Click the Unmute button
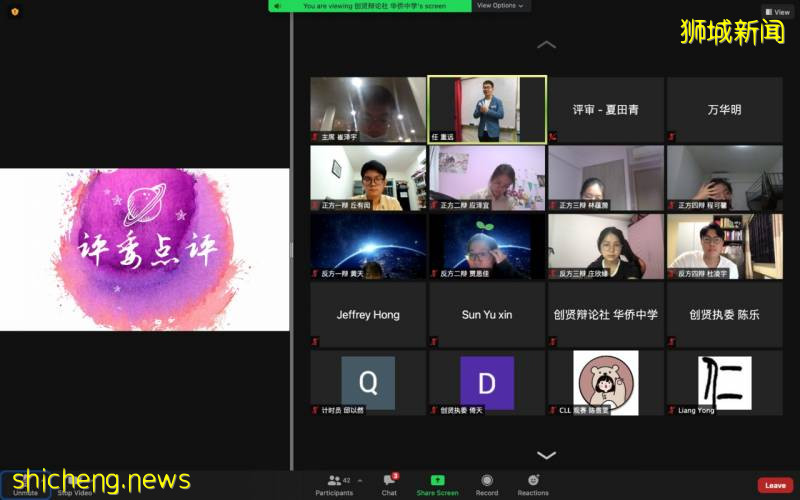800x500 pixels. coord(26,485)
